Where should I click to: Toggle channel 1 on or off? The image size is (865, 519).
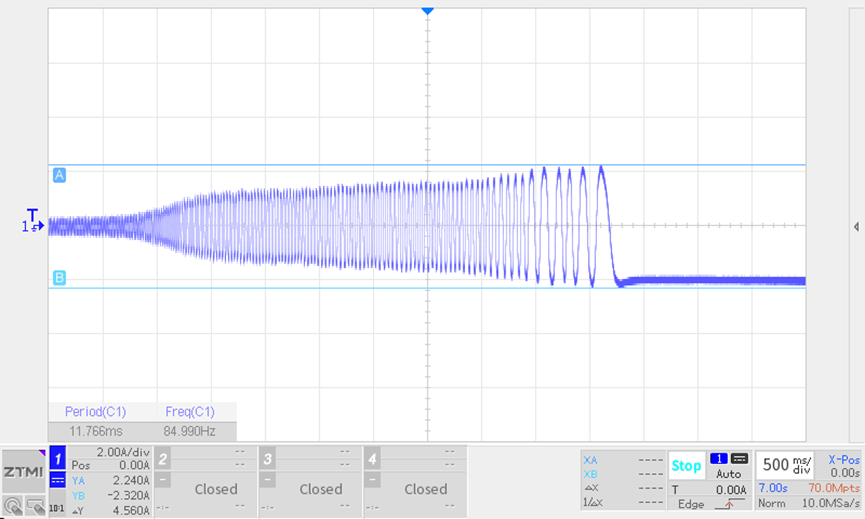pos(57,457)
